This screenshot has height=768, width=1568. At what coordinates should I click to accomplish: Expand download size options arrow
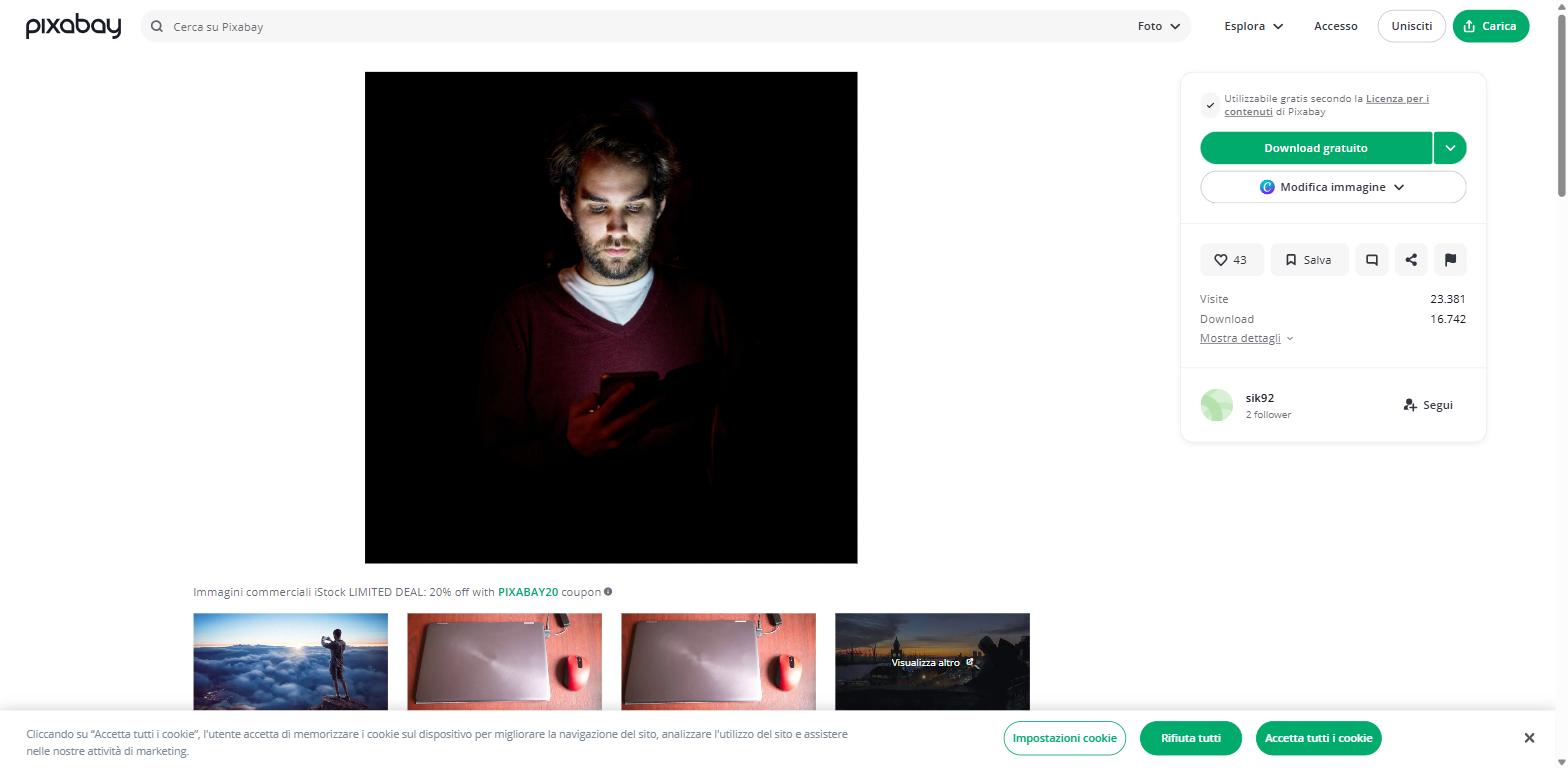(x=1450, y=148)
